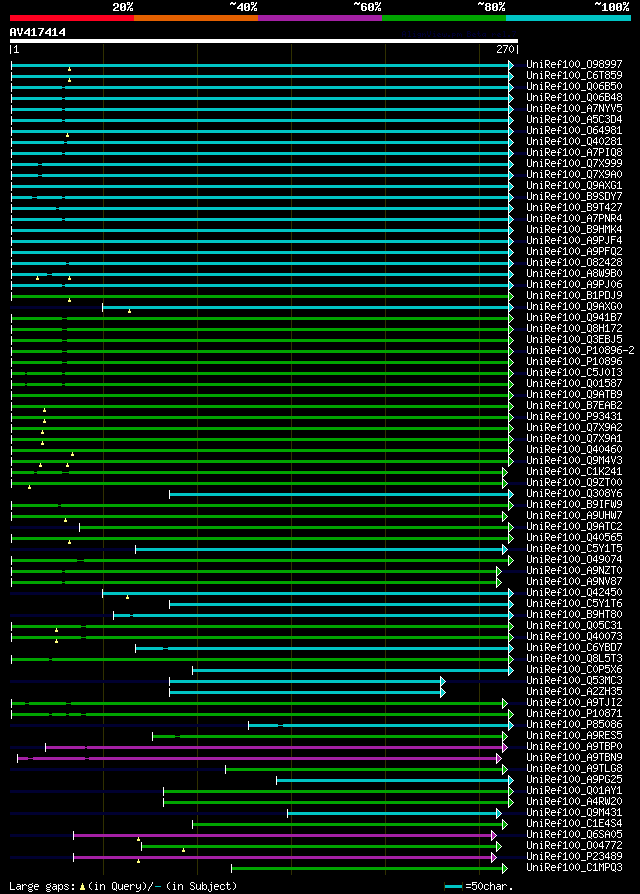Select hit UniRef100_Q941B7
Screen dimensions: 640x894
574,318
